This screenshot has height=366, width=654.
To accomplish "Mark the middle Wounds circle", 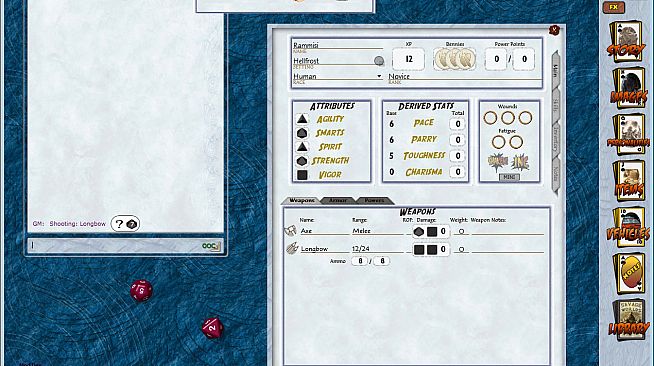I will tap(508, 118).
